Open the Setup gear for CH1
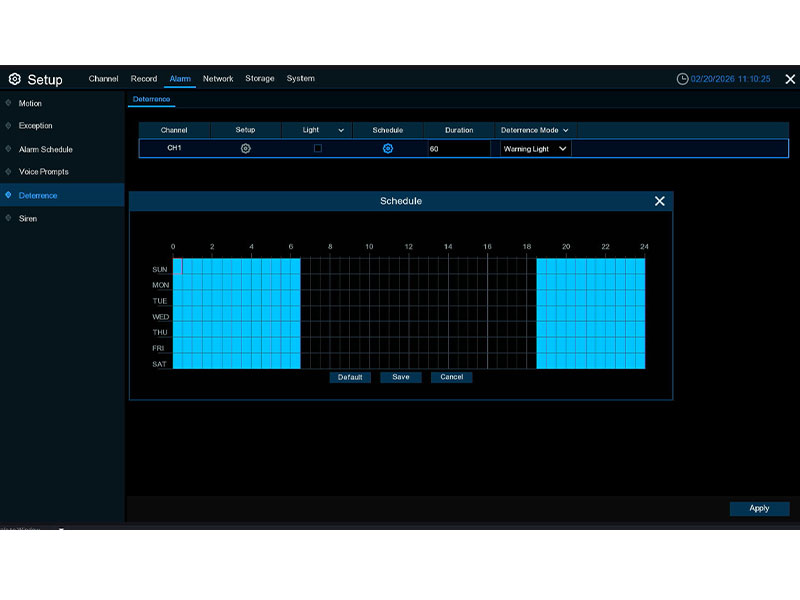This screenshot has height=600, width=800. click(244, 147)
